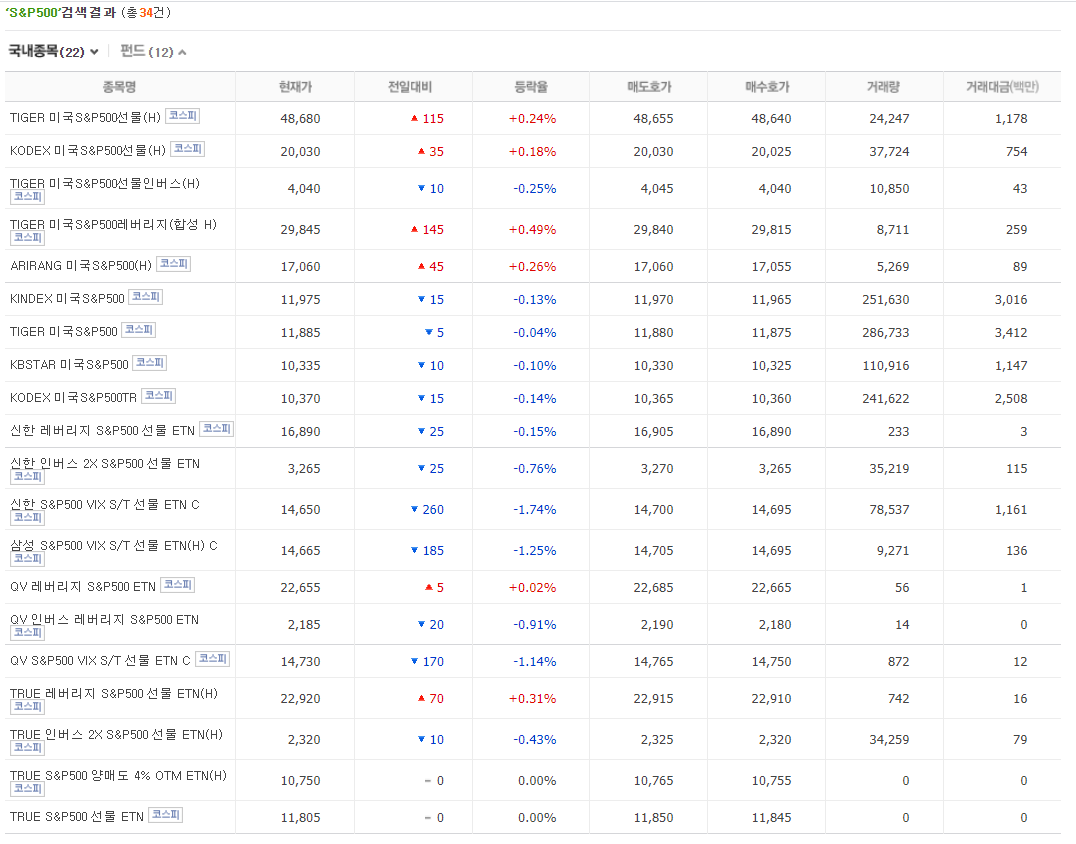Open TRUE S&P500 선물 ETN link
This screenshot has height=844, width=1076.
tap(77, 817)
